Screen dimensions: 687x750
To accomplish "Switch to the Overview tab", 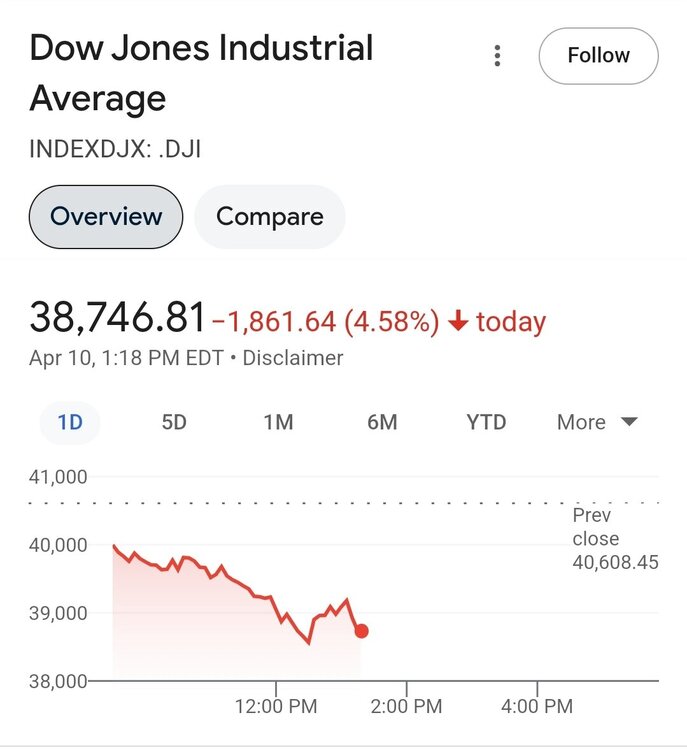I will [106, 216].
